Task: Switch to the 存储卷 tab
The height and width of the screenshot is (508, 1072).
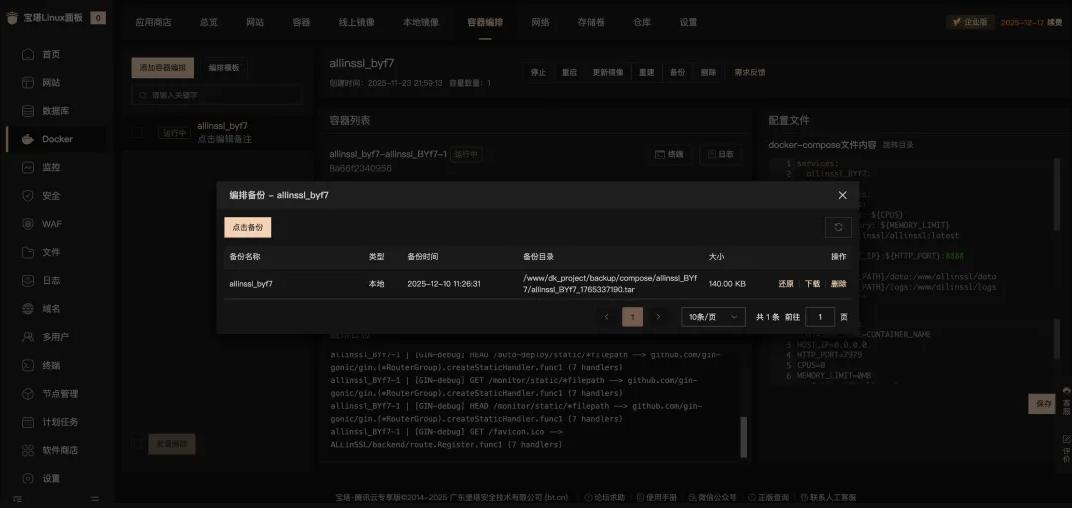Action: (x=591, y=22)
